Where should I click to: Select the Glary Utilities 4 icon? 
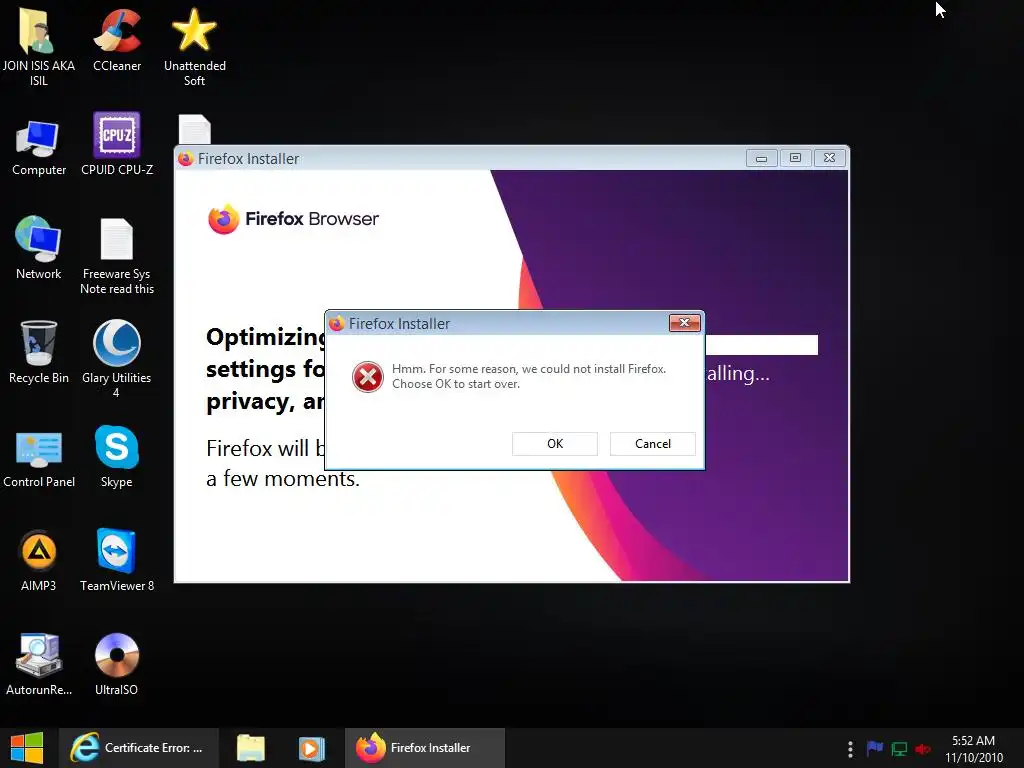(x=116, y=359)
